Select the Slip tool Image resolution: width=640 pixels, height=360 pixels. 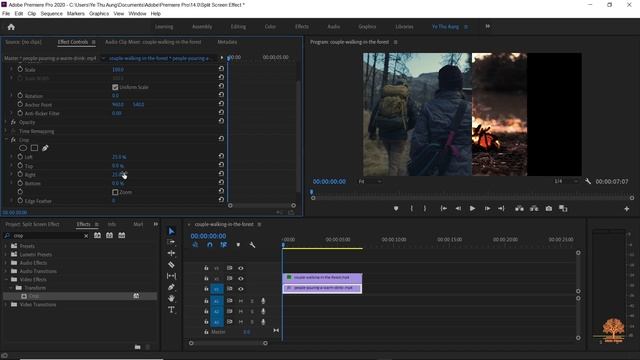(x=171, y=276)
